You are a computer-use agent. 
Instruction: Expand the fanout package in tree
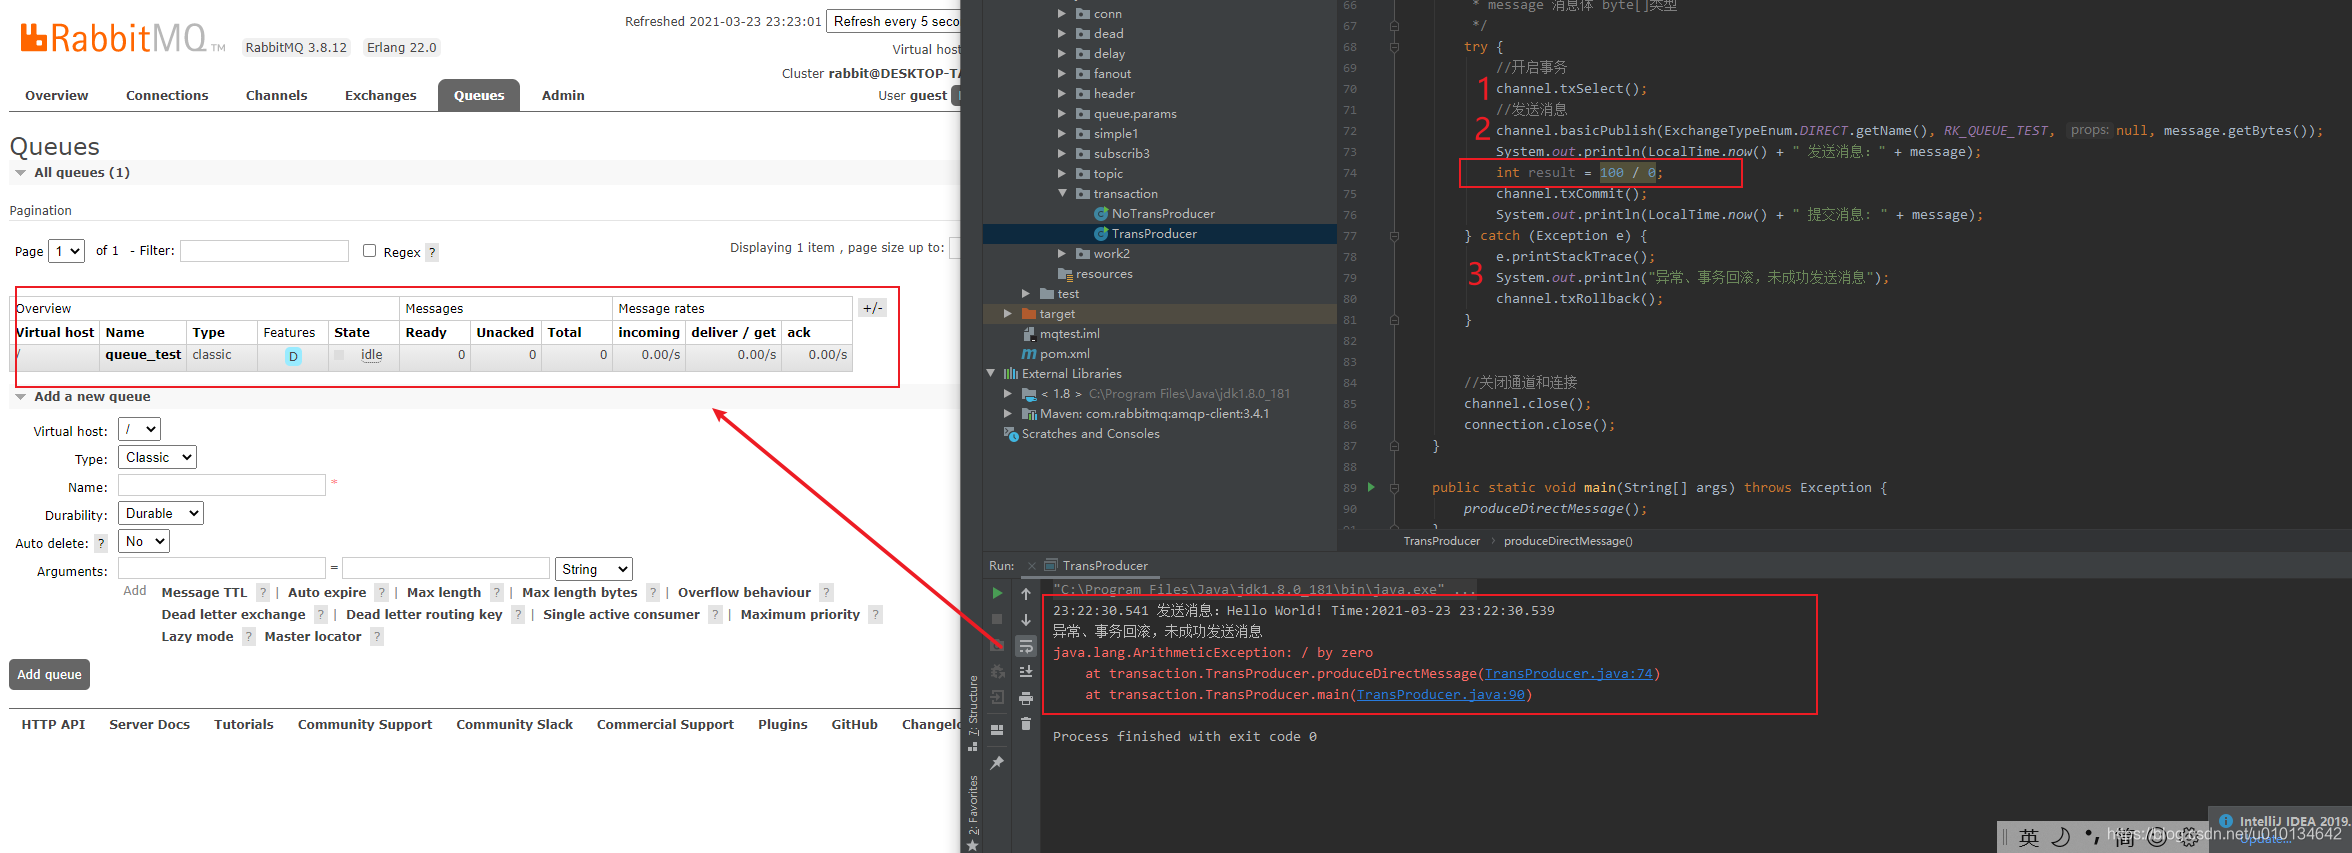click(1062, 74)
